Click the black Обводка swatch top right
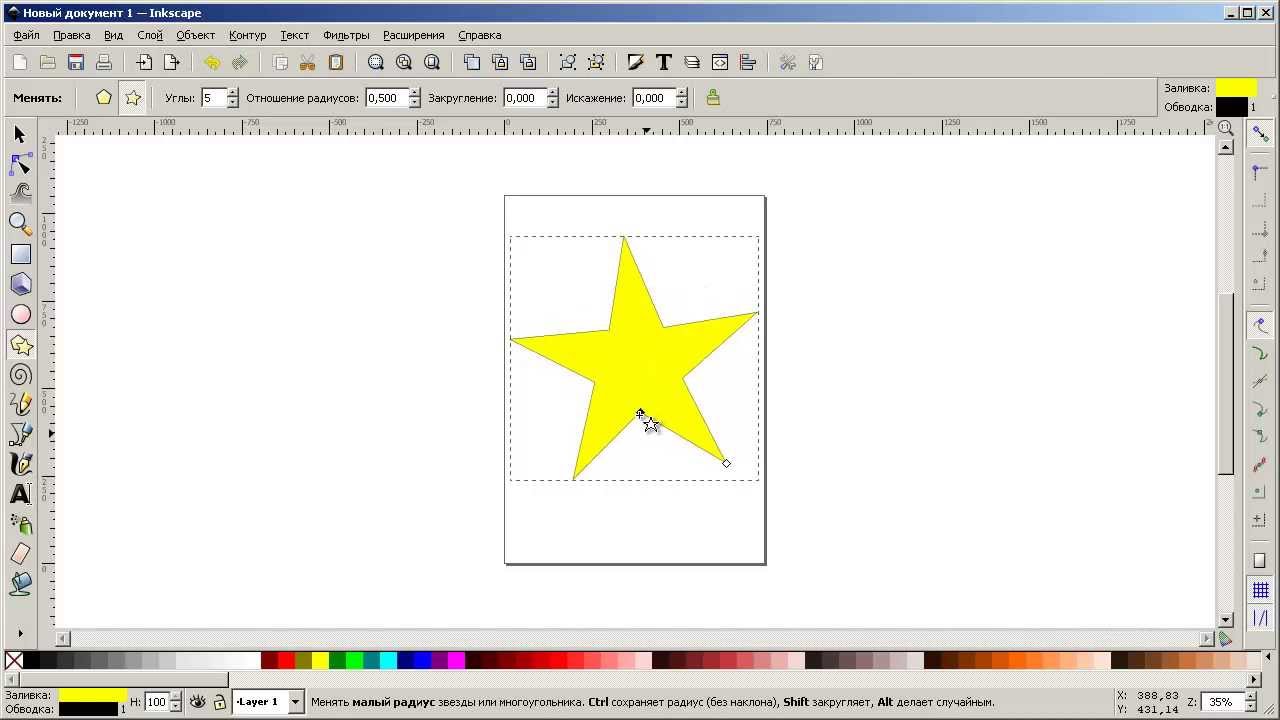Screen dimensions: 1280x720 (x=1232, y=107)
